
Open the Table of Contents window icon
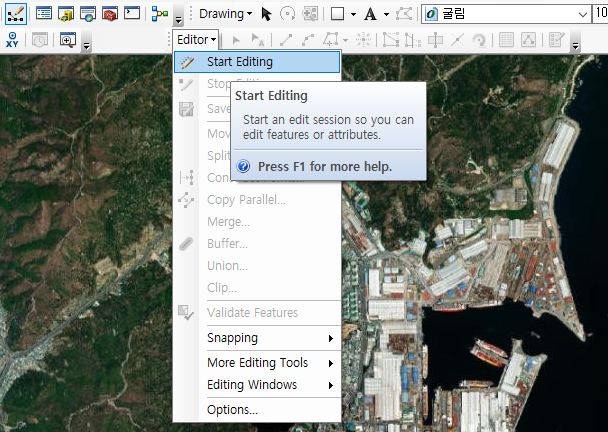click(43, 14)
